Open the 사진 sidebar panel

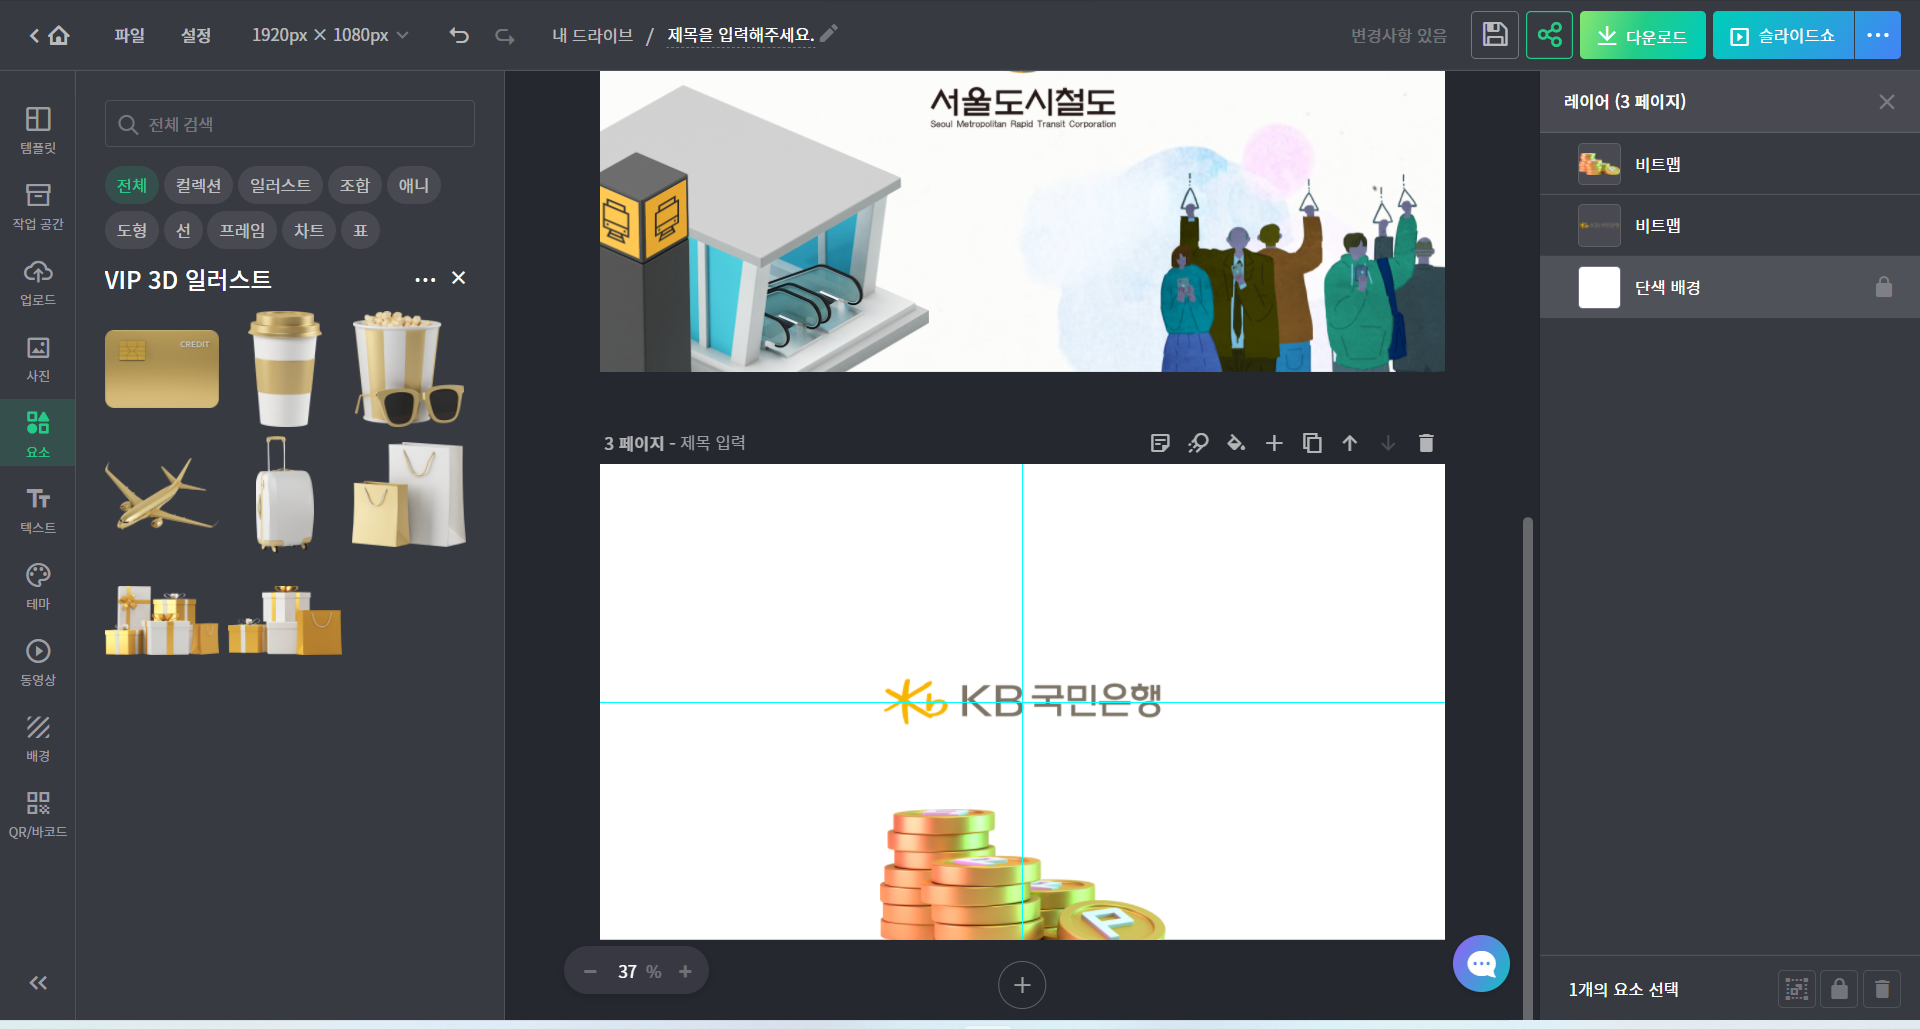(38, 359)
